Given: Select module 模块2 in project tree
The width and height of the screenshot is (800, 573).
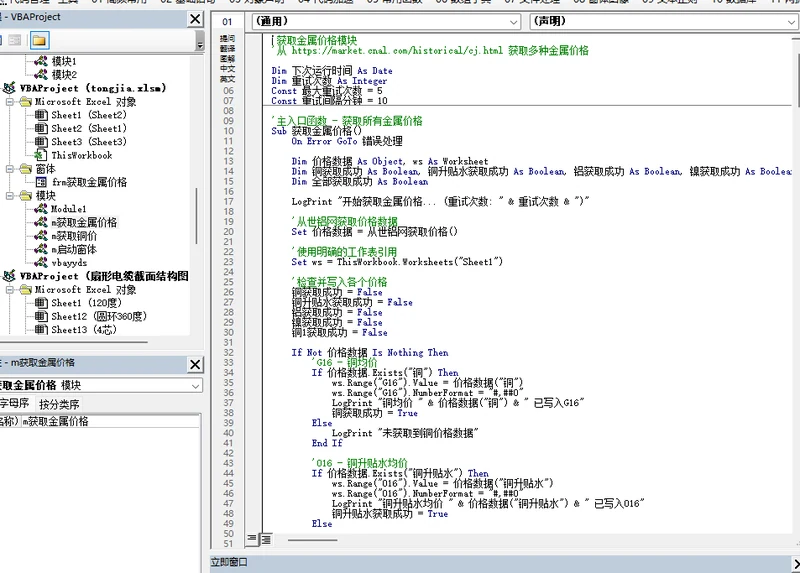Looking at the screenshot, I should click(x=55, y=74).
